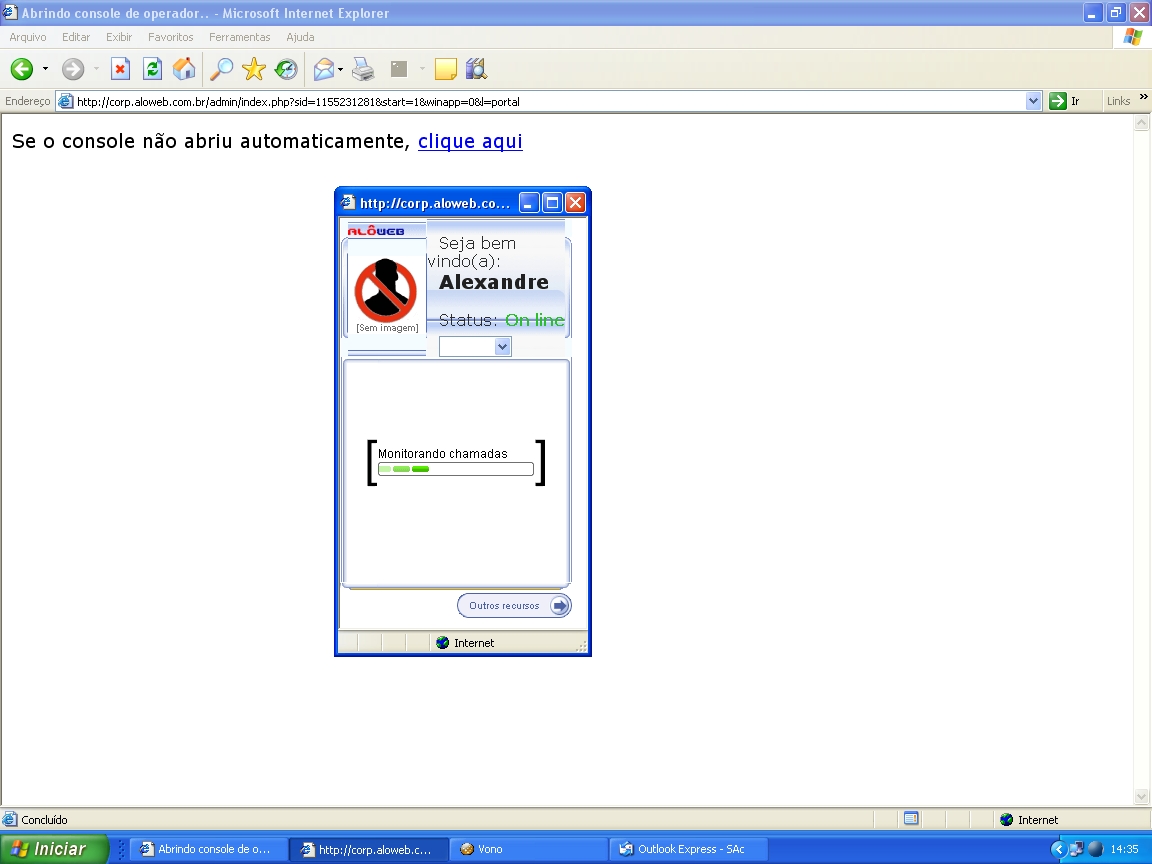Click the Alexandre user name text
The height and width of the screenshot is (864, 1152).
tap(494, 282)
